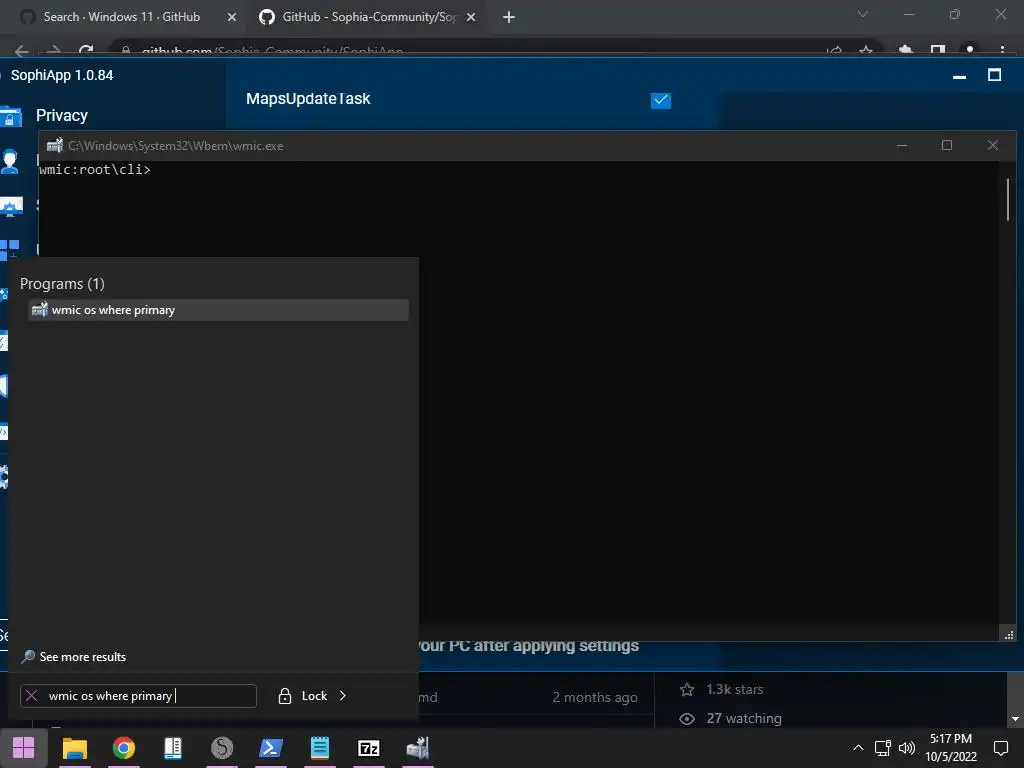This screenshot has height=768, width=1024.
Task: Open Chrome's extensions puzzle icon
Action: 905,51
